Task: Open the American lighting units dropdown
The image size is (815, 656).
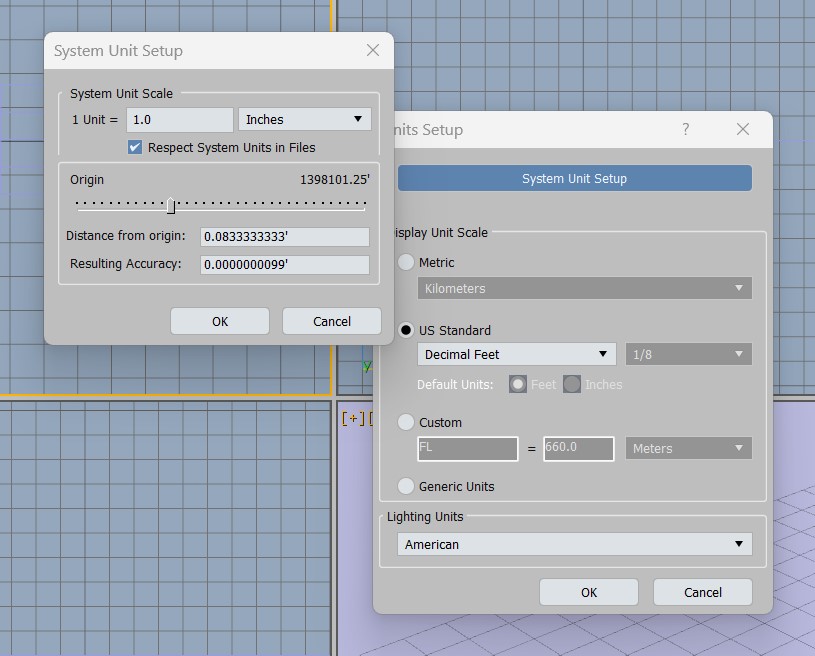Action: pos(575,544)
